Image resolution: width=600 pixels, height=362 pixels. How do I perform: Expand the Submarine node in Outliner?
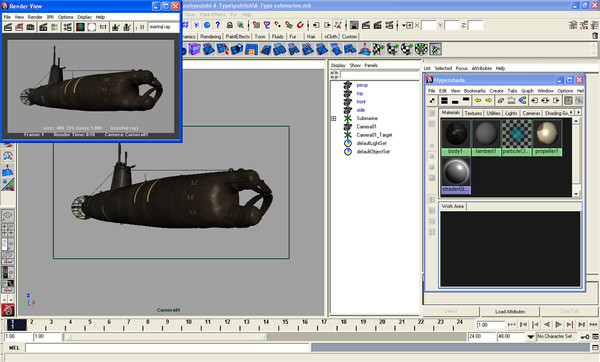[x=334, y=119]
